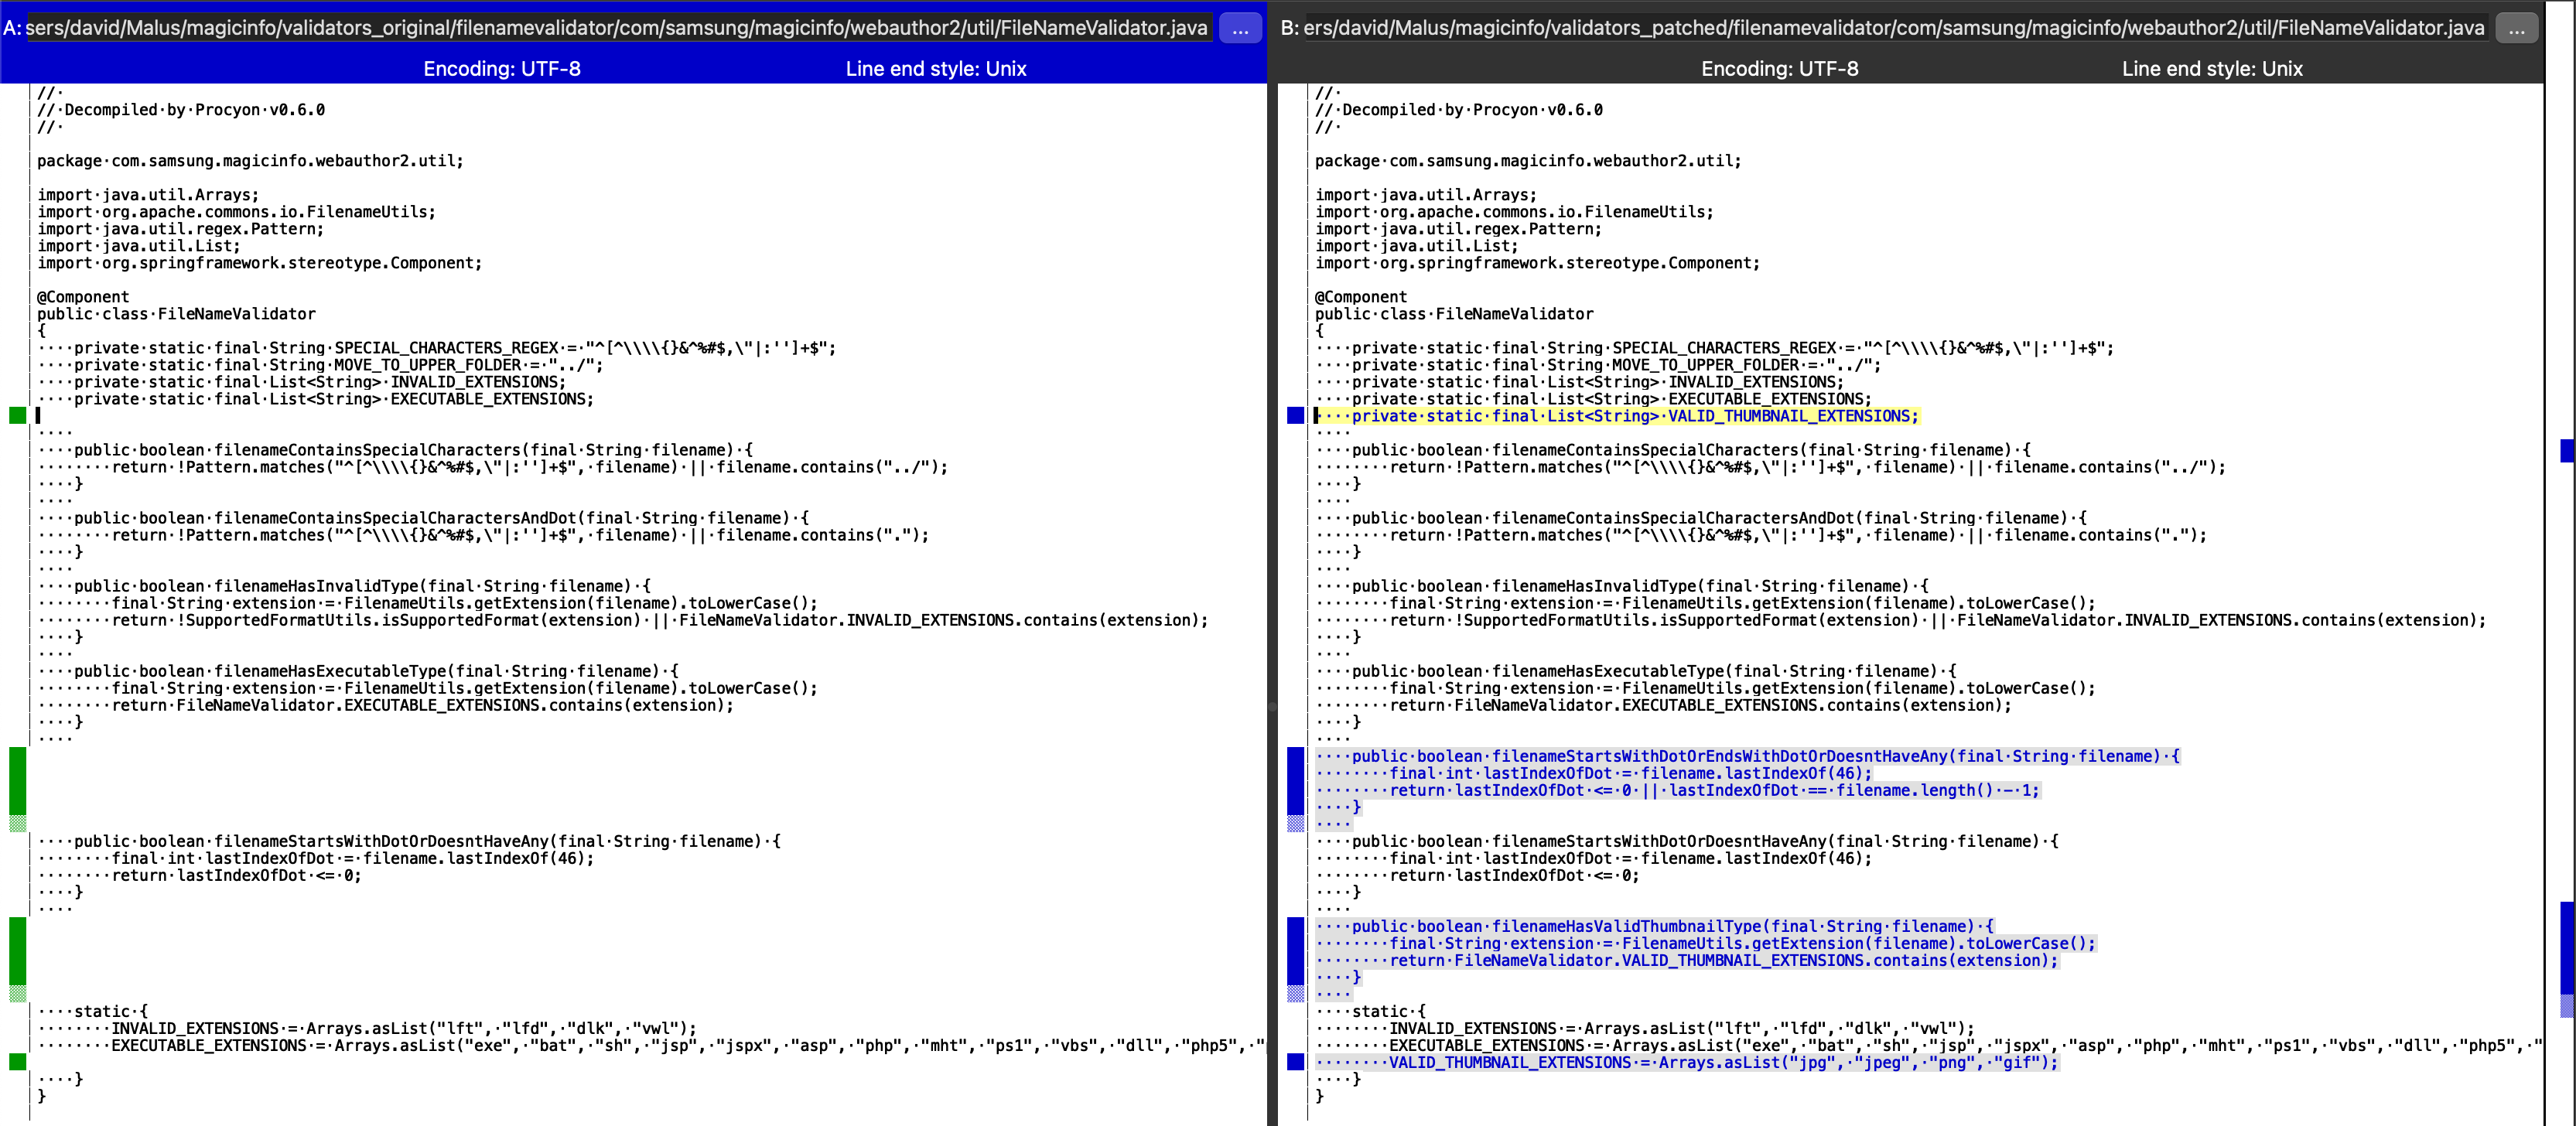Click the package declaration line in pane A
Viewport: 2576px width, 1126px height.
pos(250,161)
